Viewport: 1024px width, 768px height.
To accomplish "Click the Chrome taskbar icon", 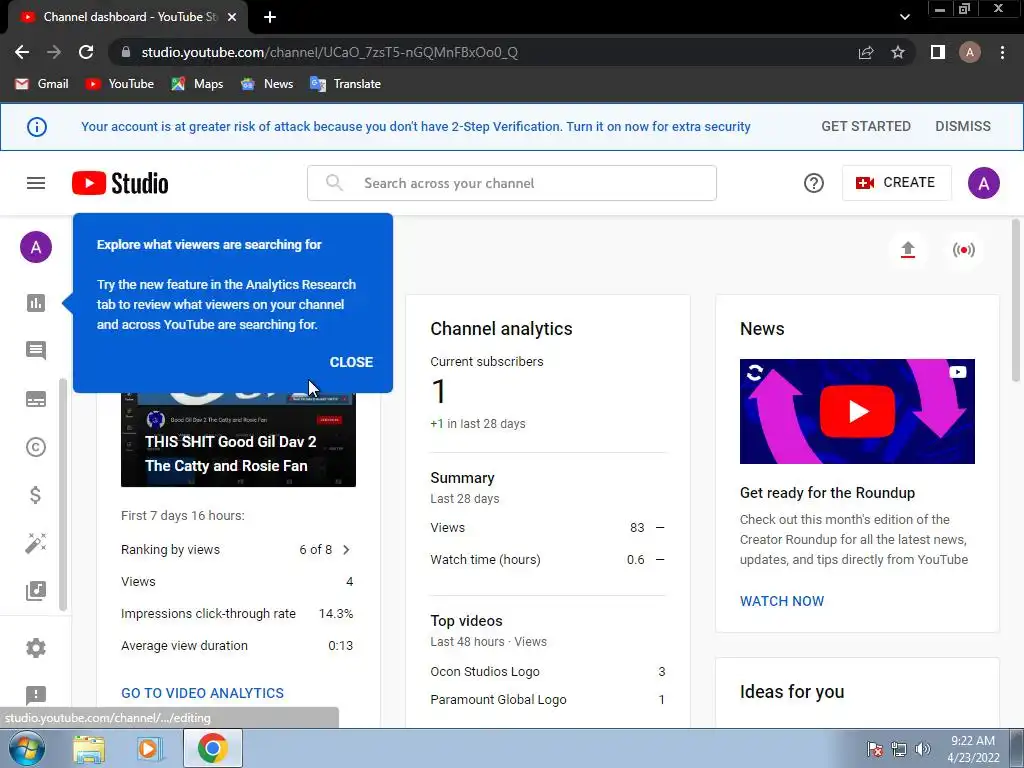I will 213,748.
